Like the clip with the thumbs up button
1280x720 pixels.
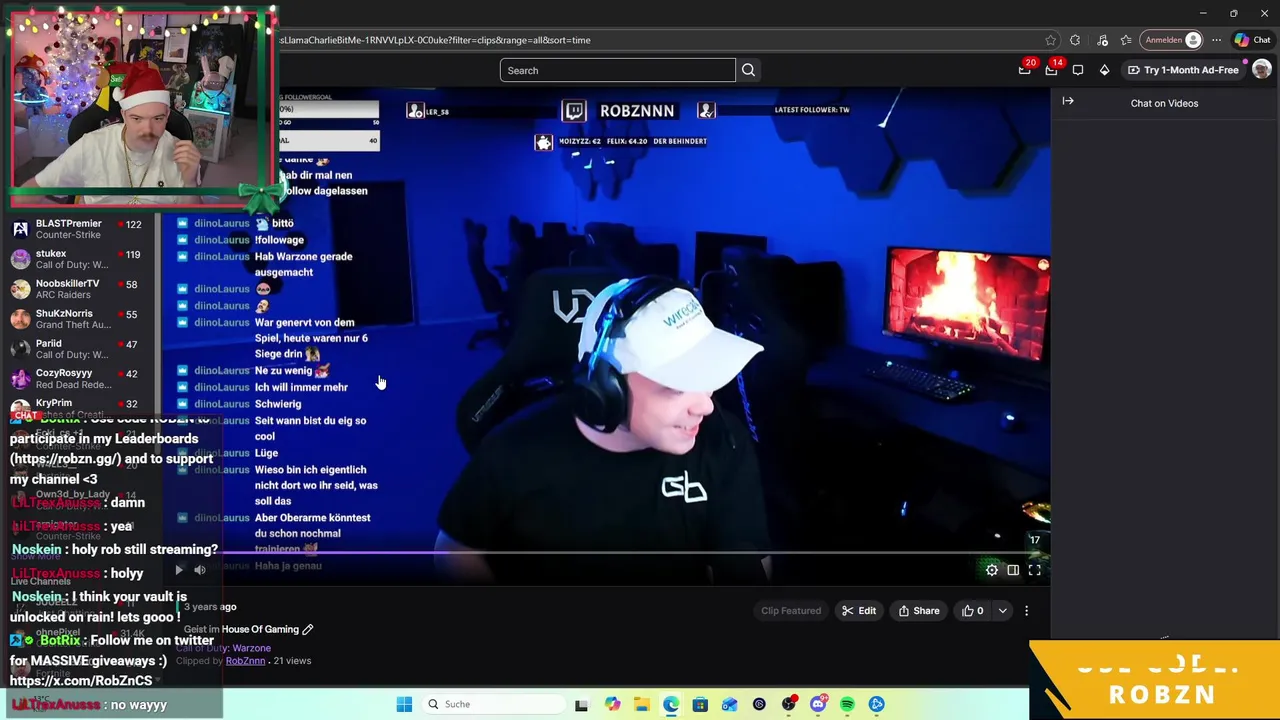973,611
